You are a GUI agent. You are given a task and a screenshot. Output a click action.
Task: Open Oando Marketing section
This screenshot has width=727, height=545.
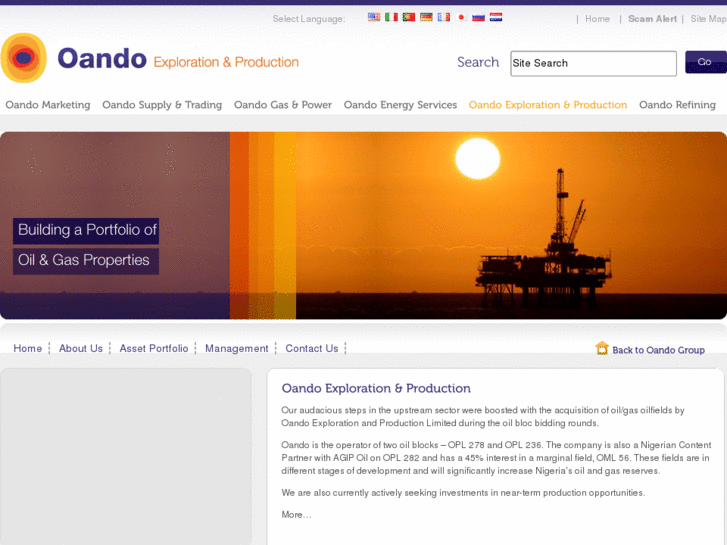(x=48, y=105)
